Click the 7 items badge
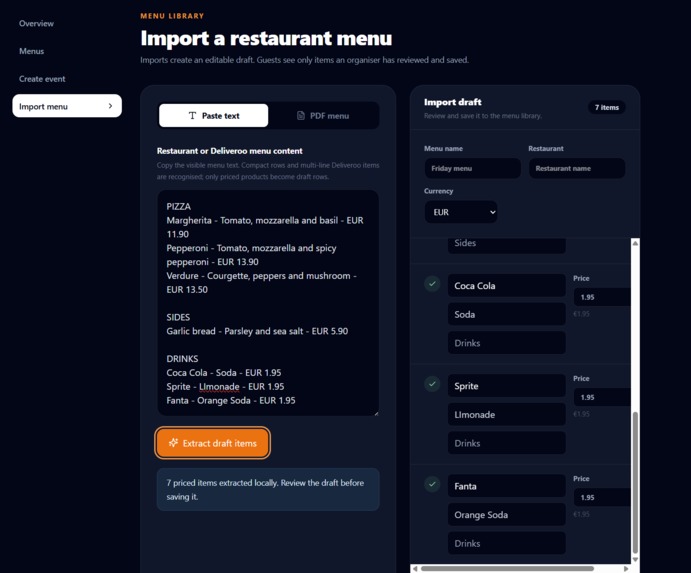 click(x=606, y=107)
